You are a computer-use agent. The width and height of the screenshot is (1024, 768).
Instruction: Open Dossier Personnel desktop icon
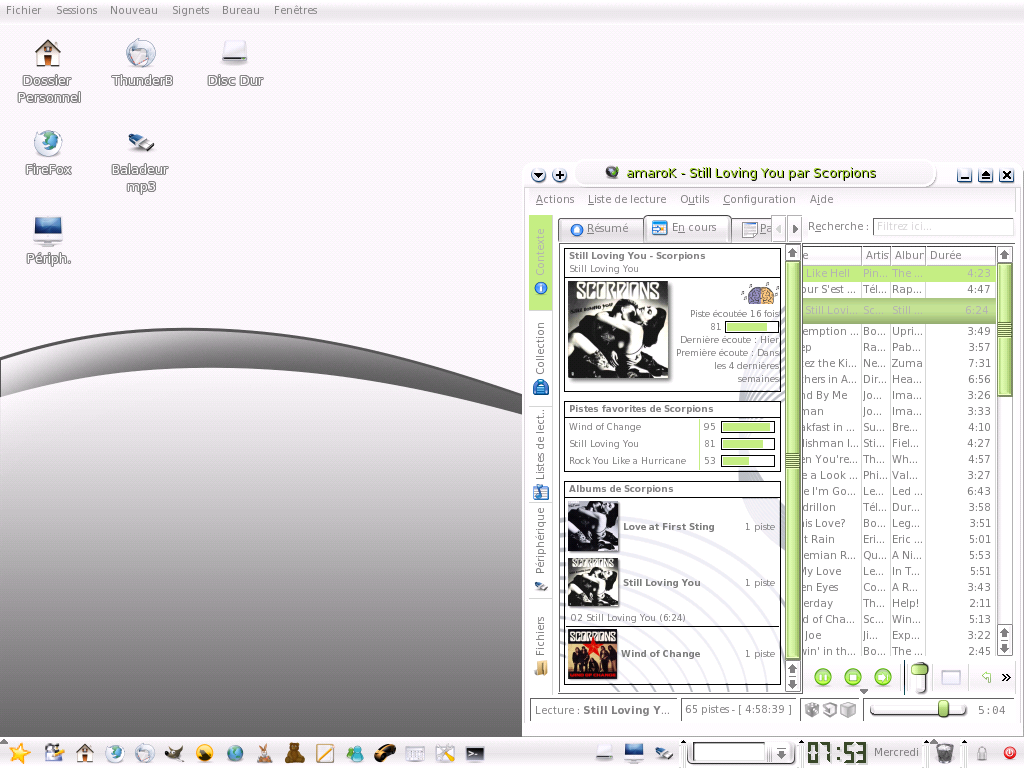click(x=48, y=71)
